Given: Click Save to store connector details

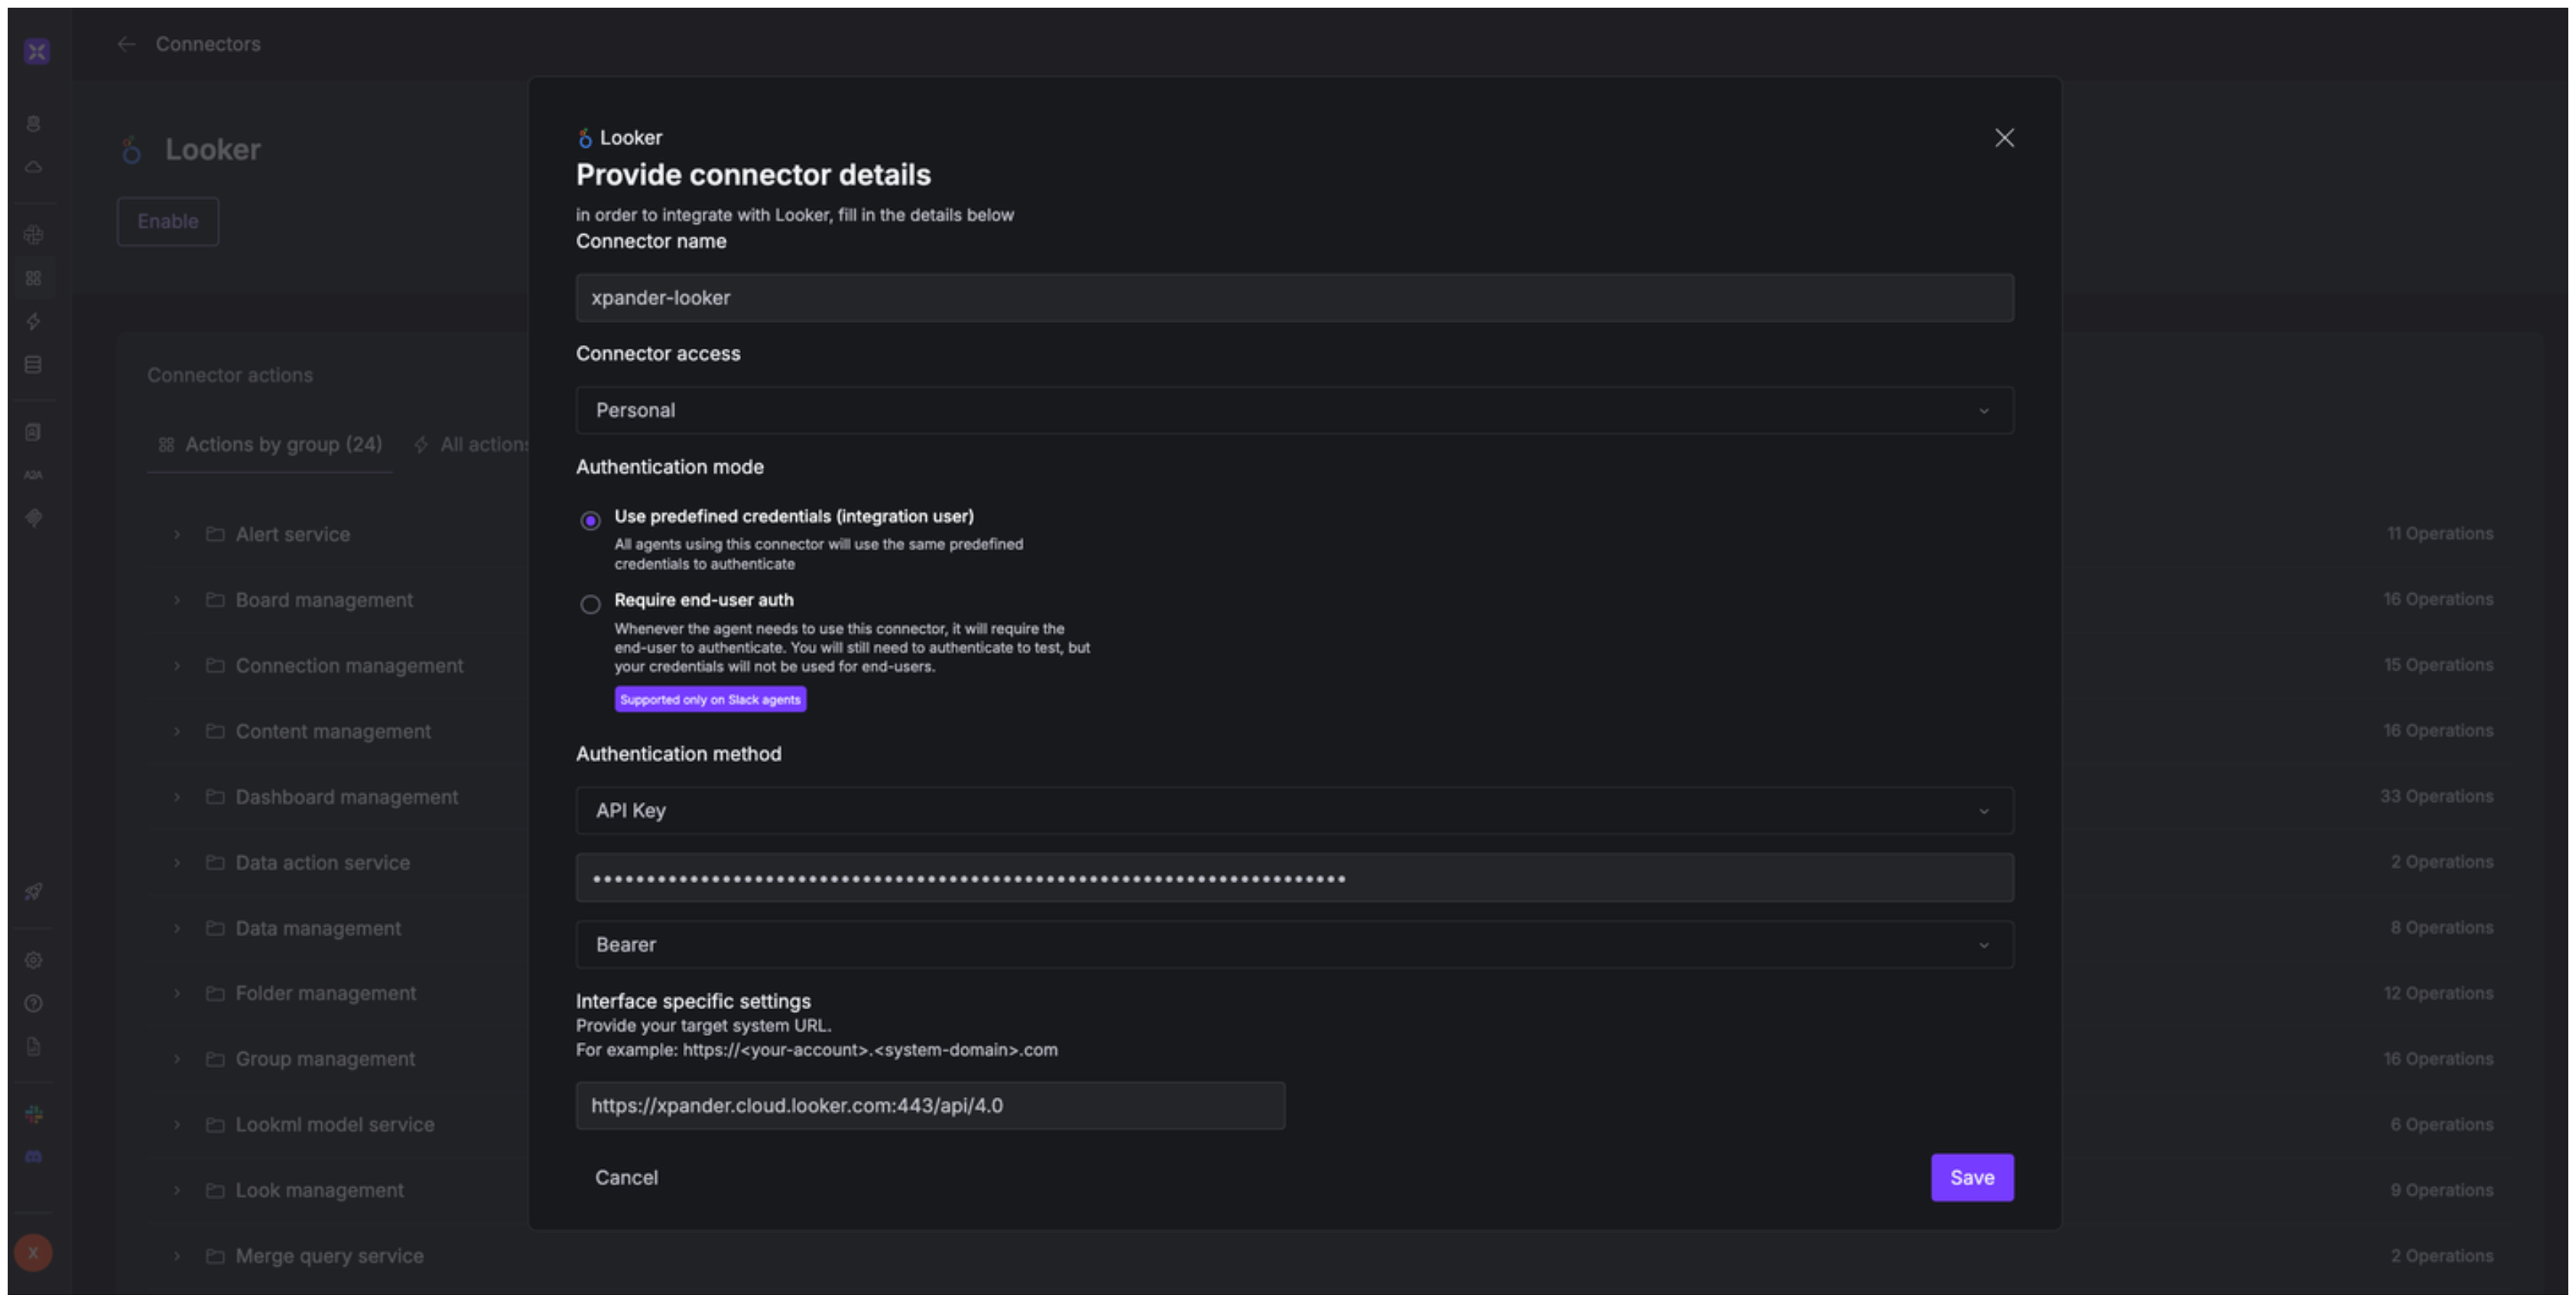Looking at the screenshot, I should pyautogui.click(x=1971, y=1177).
